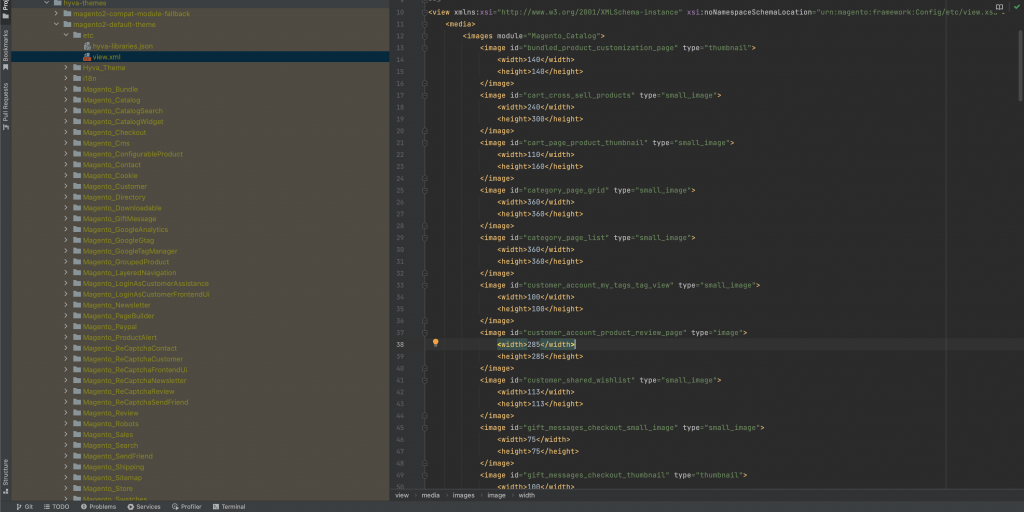Click 'gift_messages_checkout_small_image' id value
This screenshot has height=512, width=1024.
pyautogui.click(x=601, y=427)
